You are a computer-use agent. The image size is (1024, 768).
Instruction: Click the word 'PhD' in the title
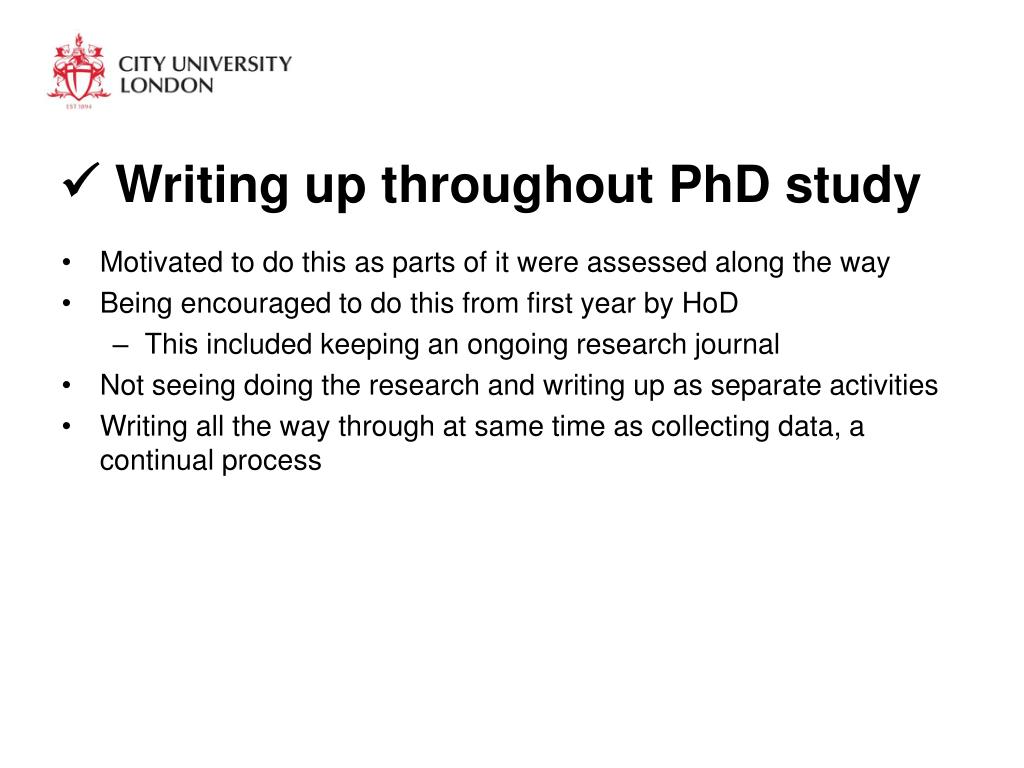tap(720, 184)
